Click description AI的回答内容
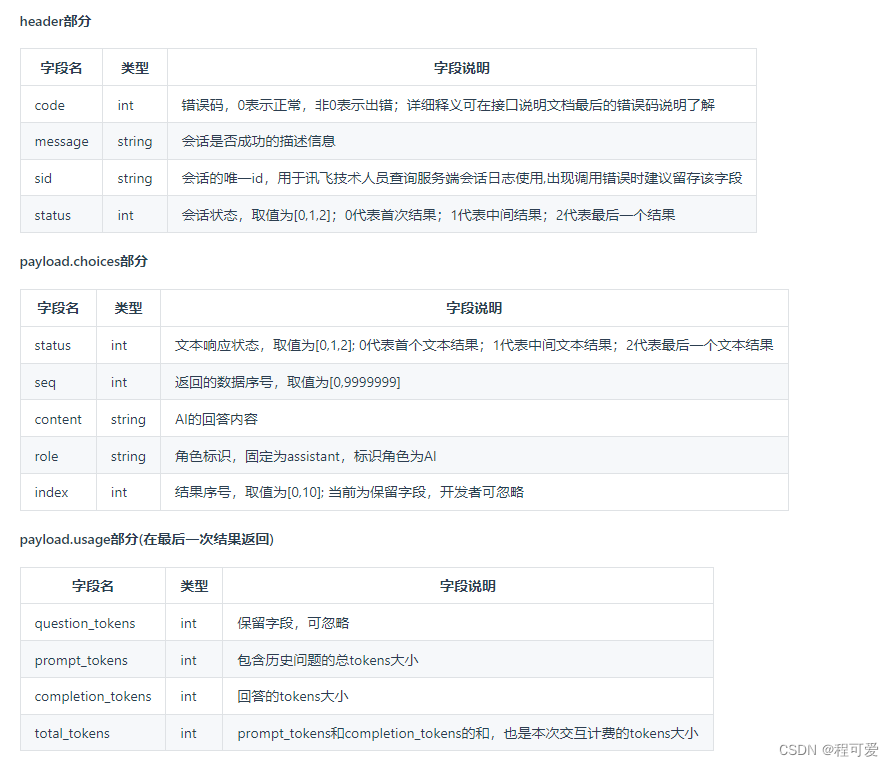 coord(216,419)
